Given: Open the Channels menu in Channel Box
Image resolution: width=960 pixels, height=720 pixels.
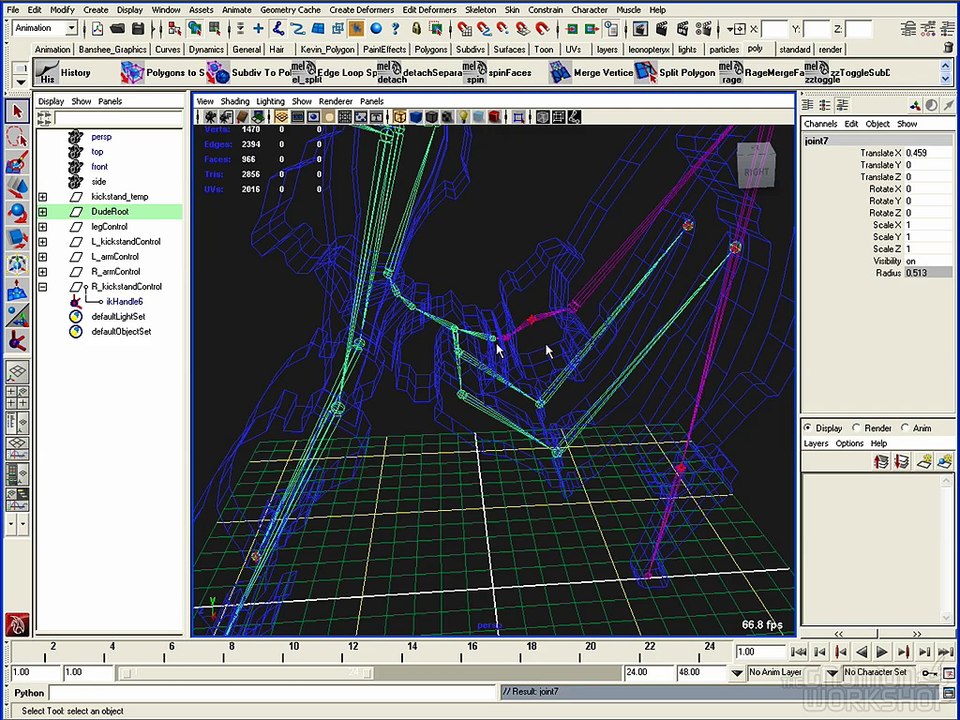Looking at the screenshot, I should pyautogui.click(x=820, y=124).
